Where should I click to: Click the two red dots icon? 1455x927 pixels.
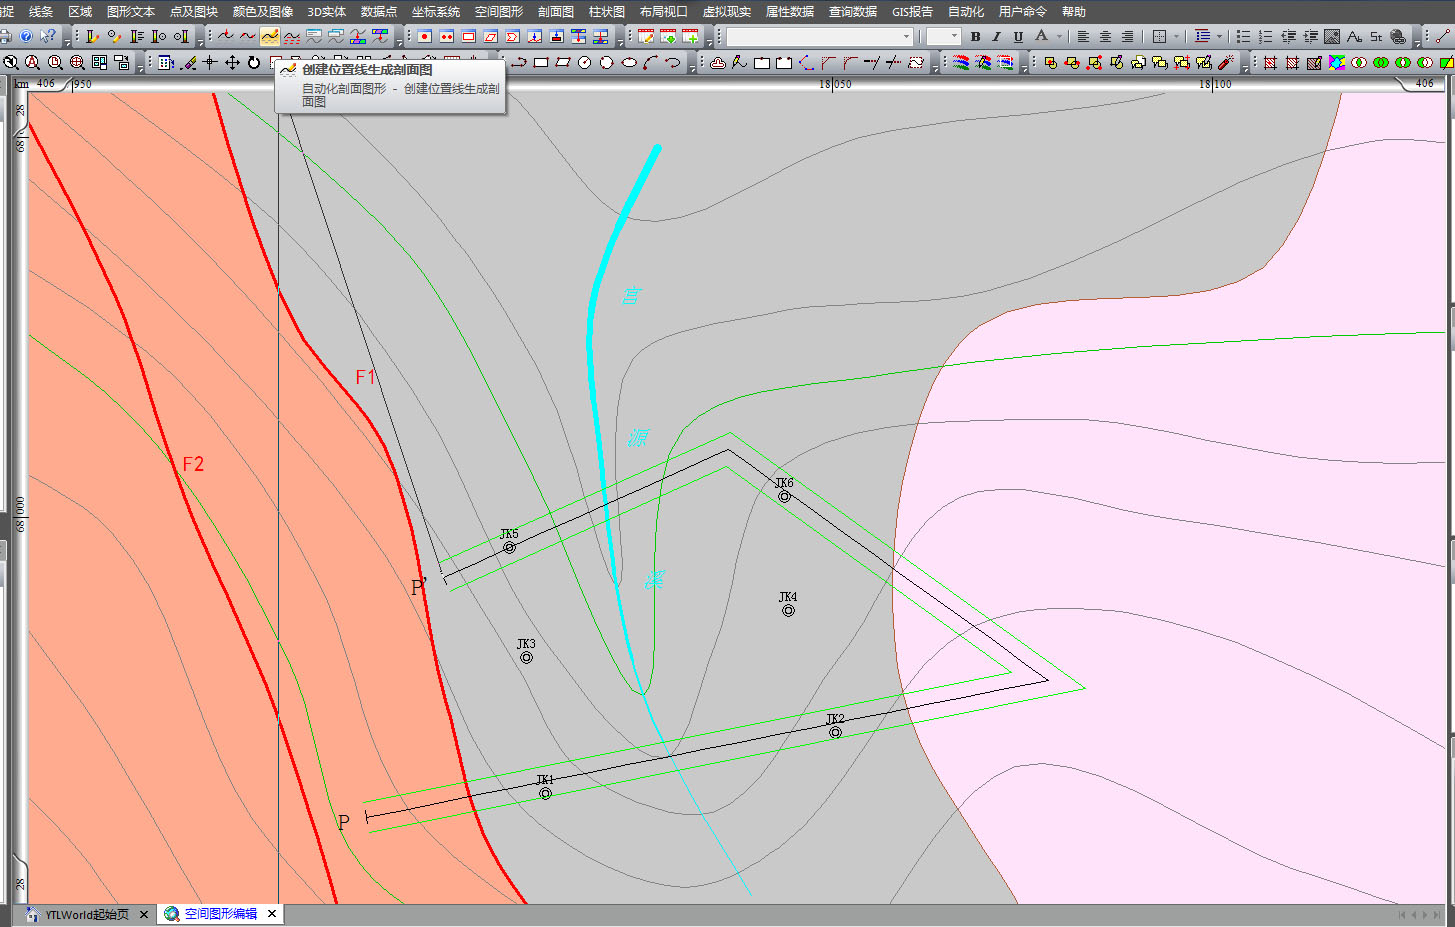(447, 36)
